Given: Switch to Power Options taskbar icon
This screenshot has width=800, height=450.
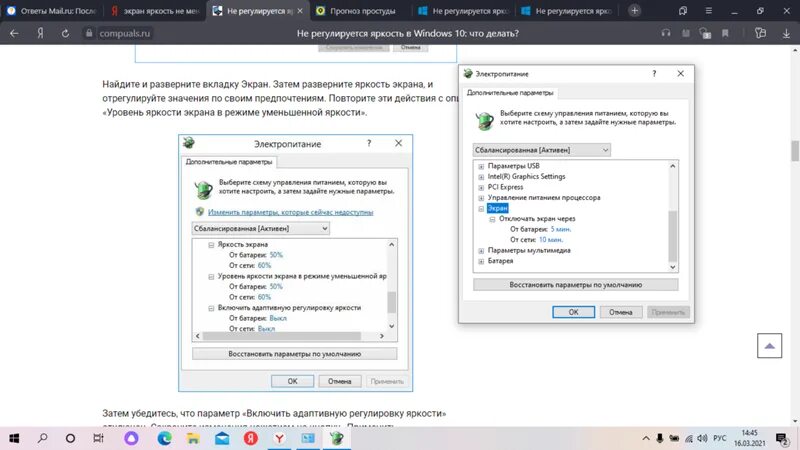Looking at the screenshot, I should (337, 438).
